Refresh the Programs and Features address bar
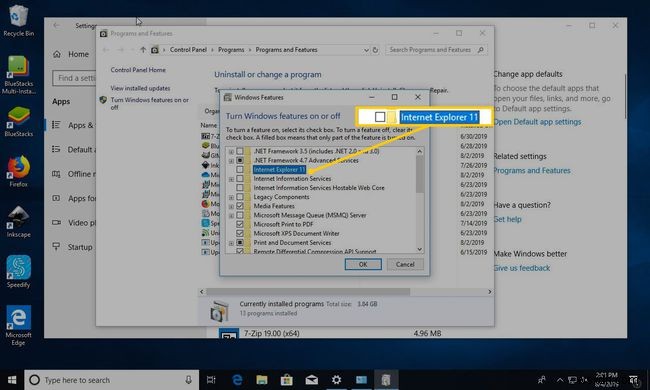The height and width of the screenshot is (390, 650). coord(376,50)
